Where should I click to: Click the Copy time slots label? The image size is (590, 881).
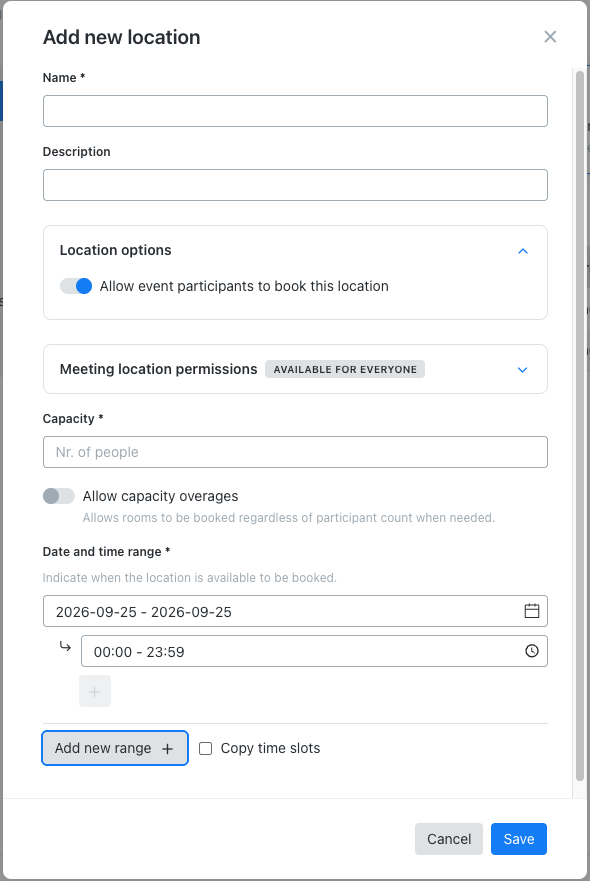tap(270, 748)
